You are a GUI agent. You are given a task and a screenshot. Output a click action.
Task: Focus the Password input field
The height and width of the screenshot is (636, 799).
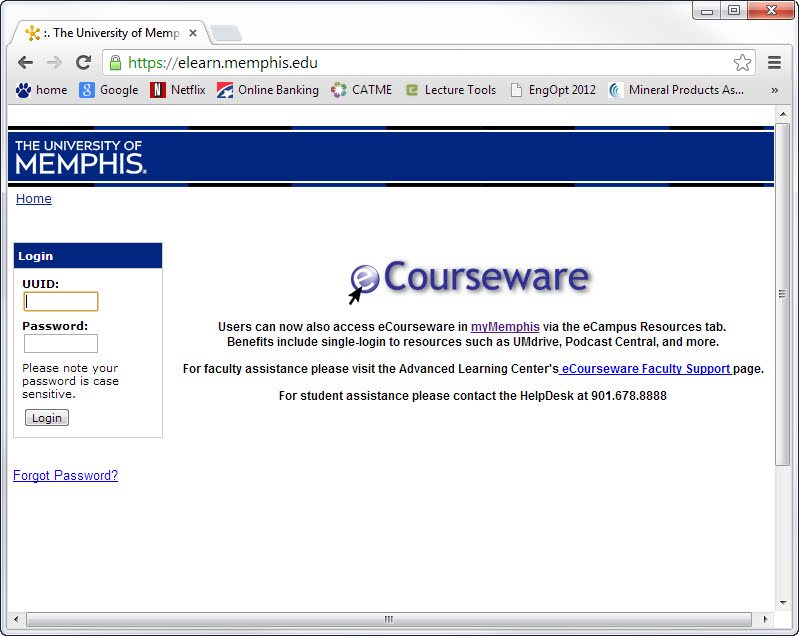point(61,343)
